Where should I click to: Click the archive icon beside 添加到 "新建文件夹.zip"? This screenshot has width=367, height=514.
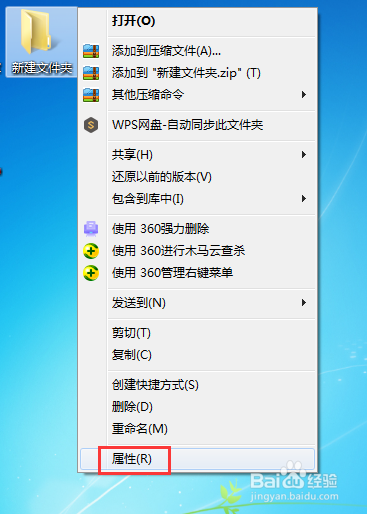coord(91,73)
